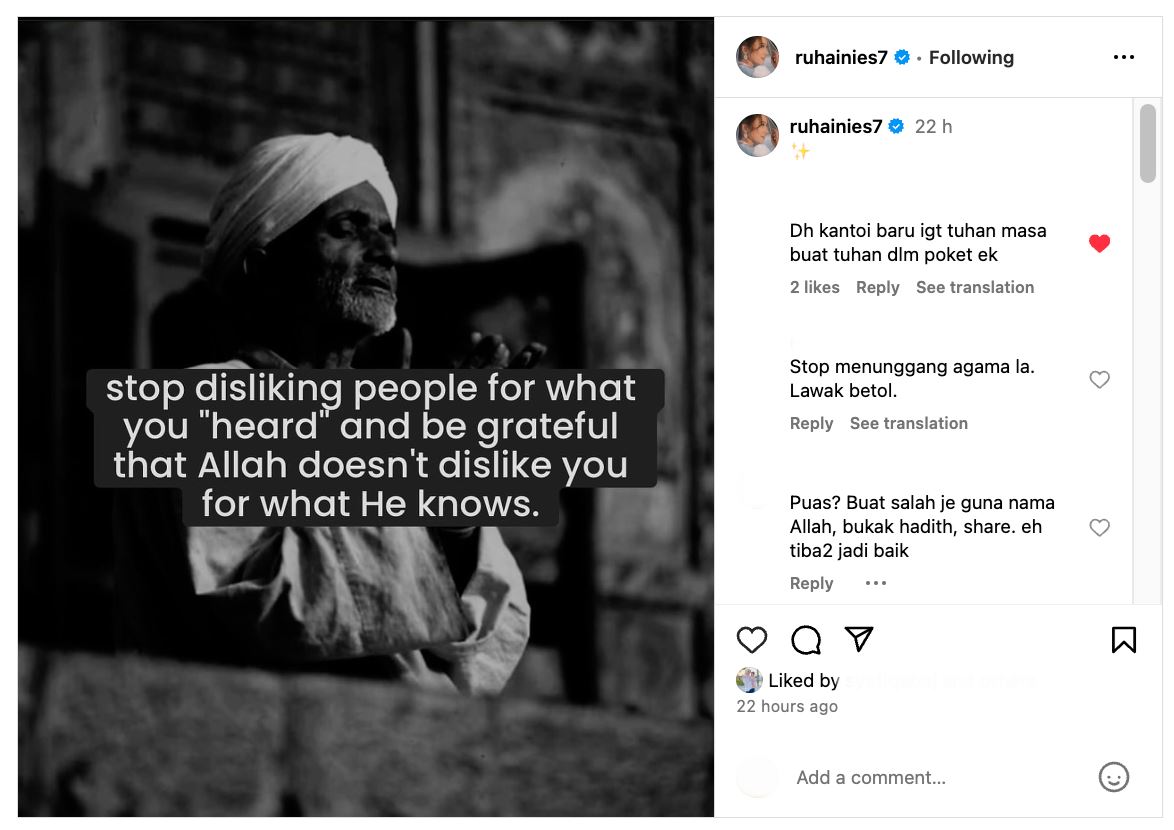The width and height of the screenshot is (1174, 830).
Task: Like the post using the heart icon
Action: click(752, 640)
